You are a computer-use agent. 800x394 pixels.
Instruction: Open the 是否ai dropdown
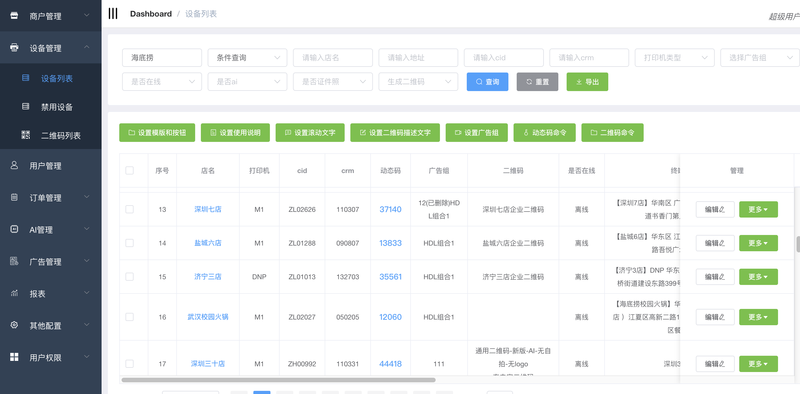pyautogui.click(x=247, y=82)
